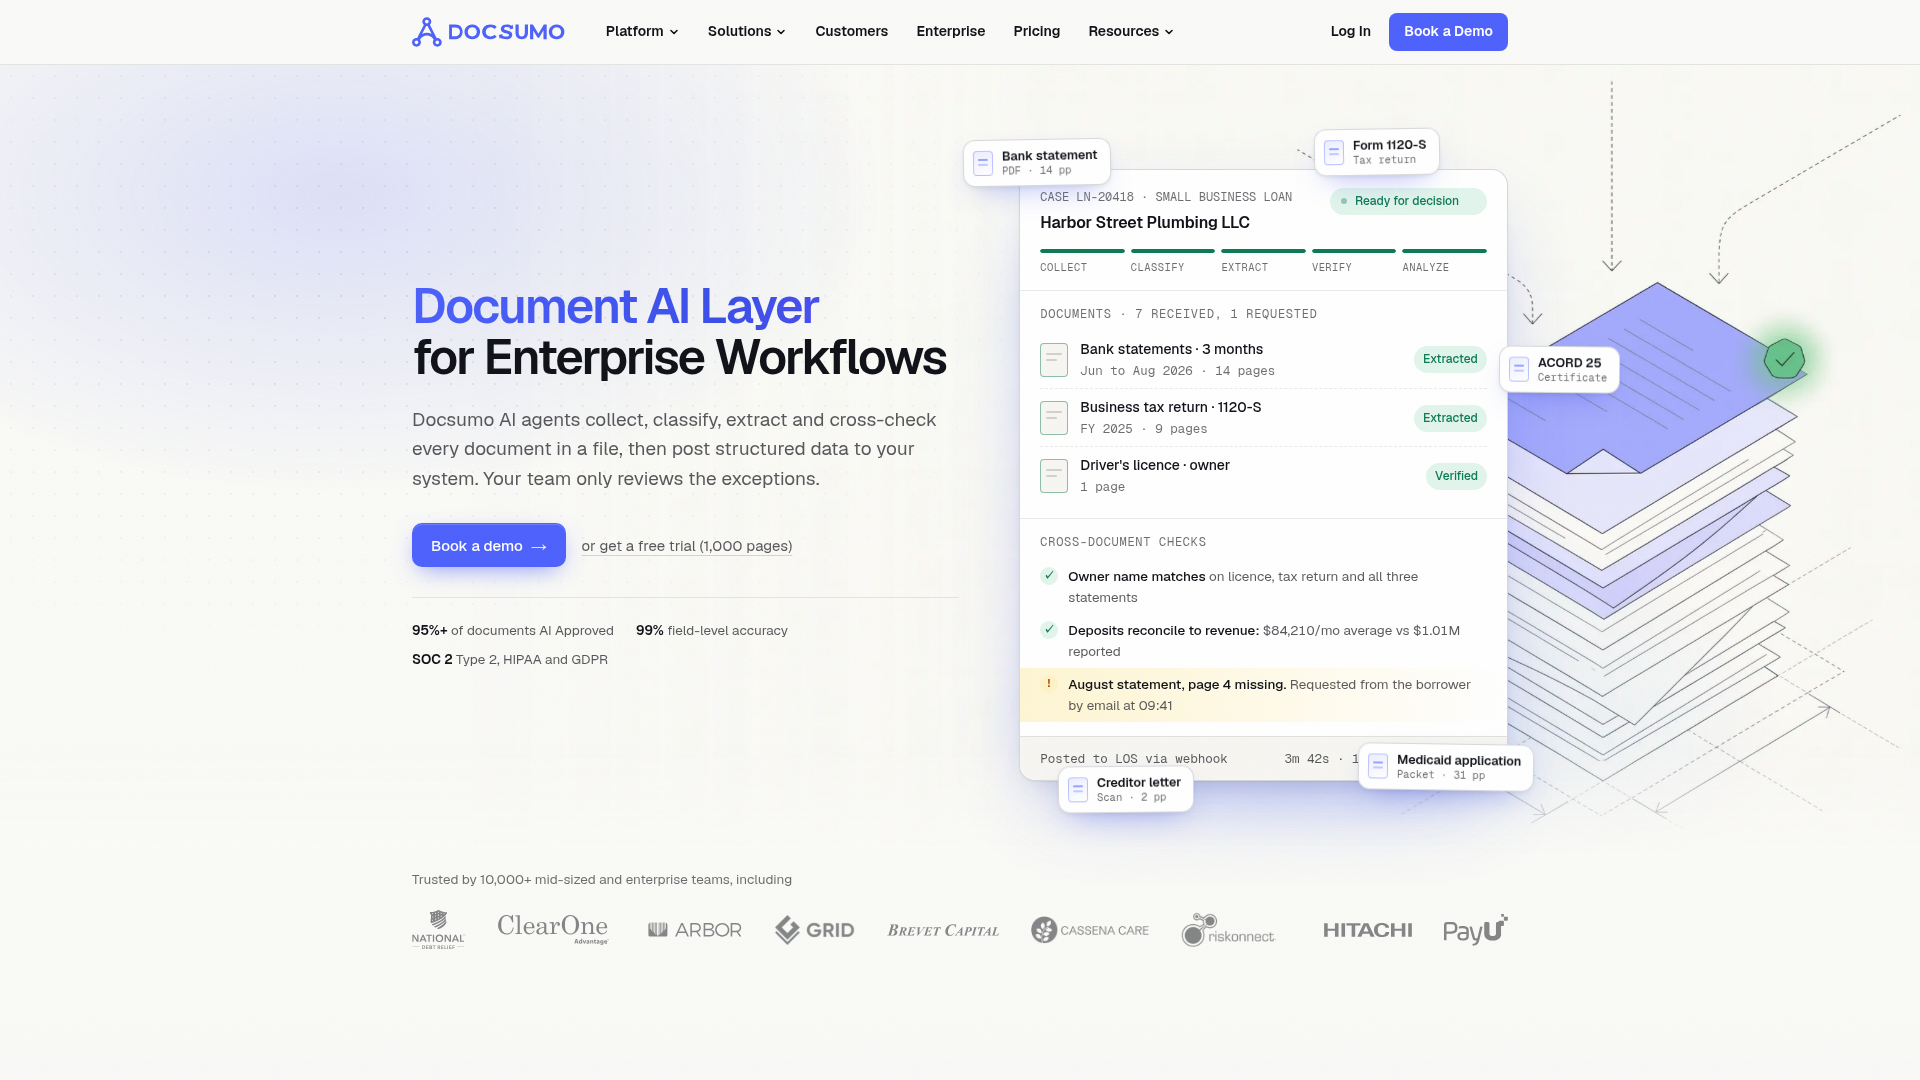The width and height of the screenshot is (1920, 1080).
Task: Expand the Solutions dropdown
Action: (747, 32)
